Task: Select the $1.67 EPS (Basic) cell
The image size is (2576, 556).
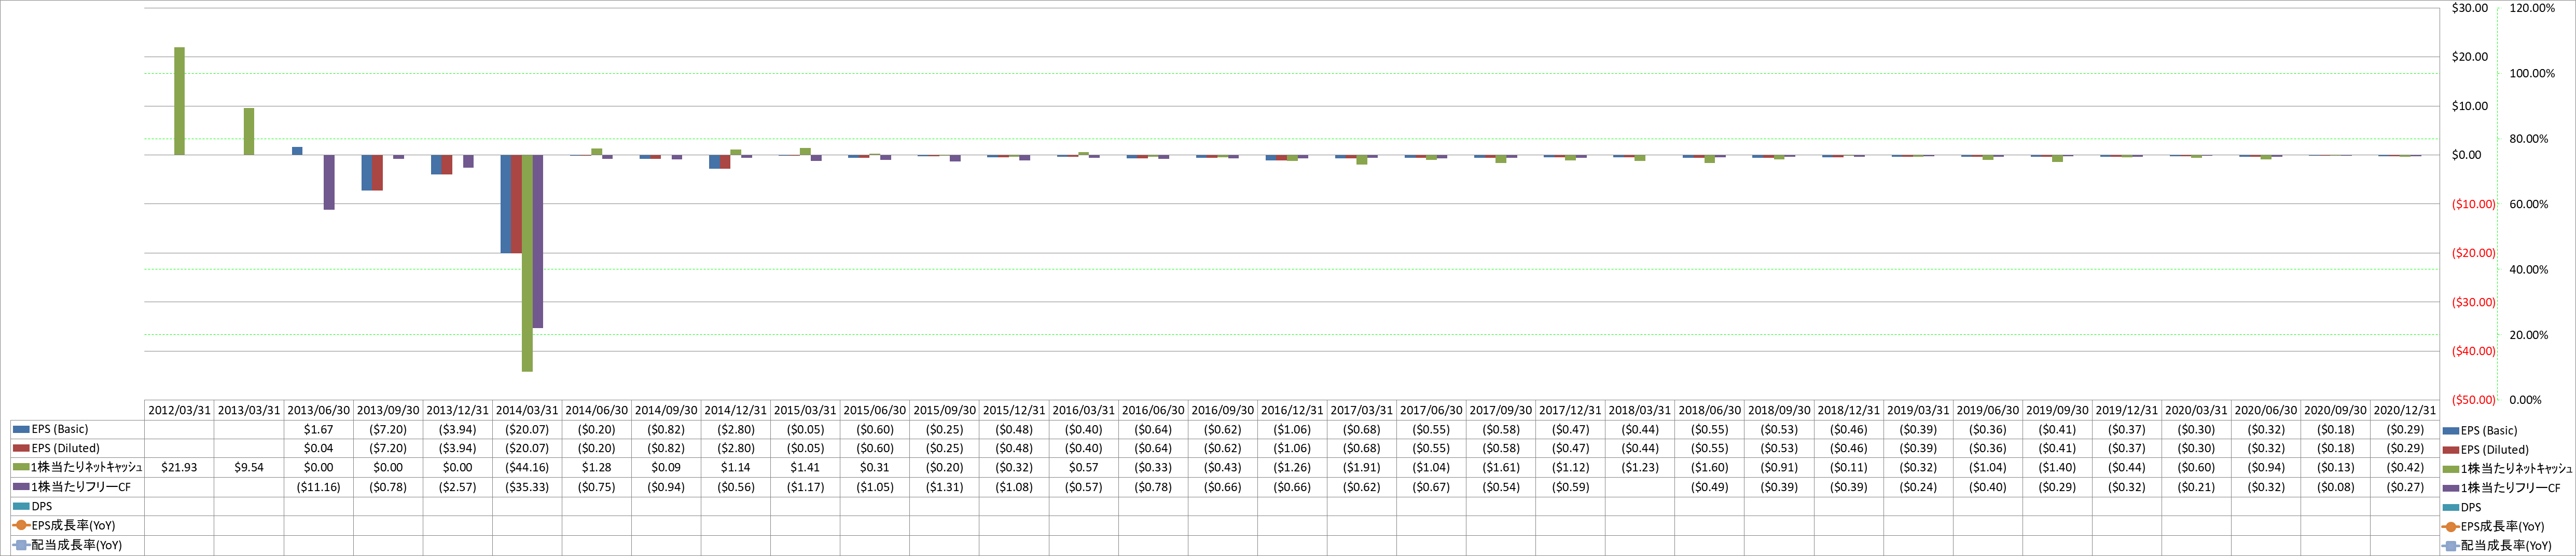Action: (x=318, y=429)
